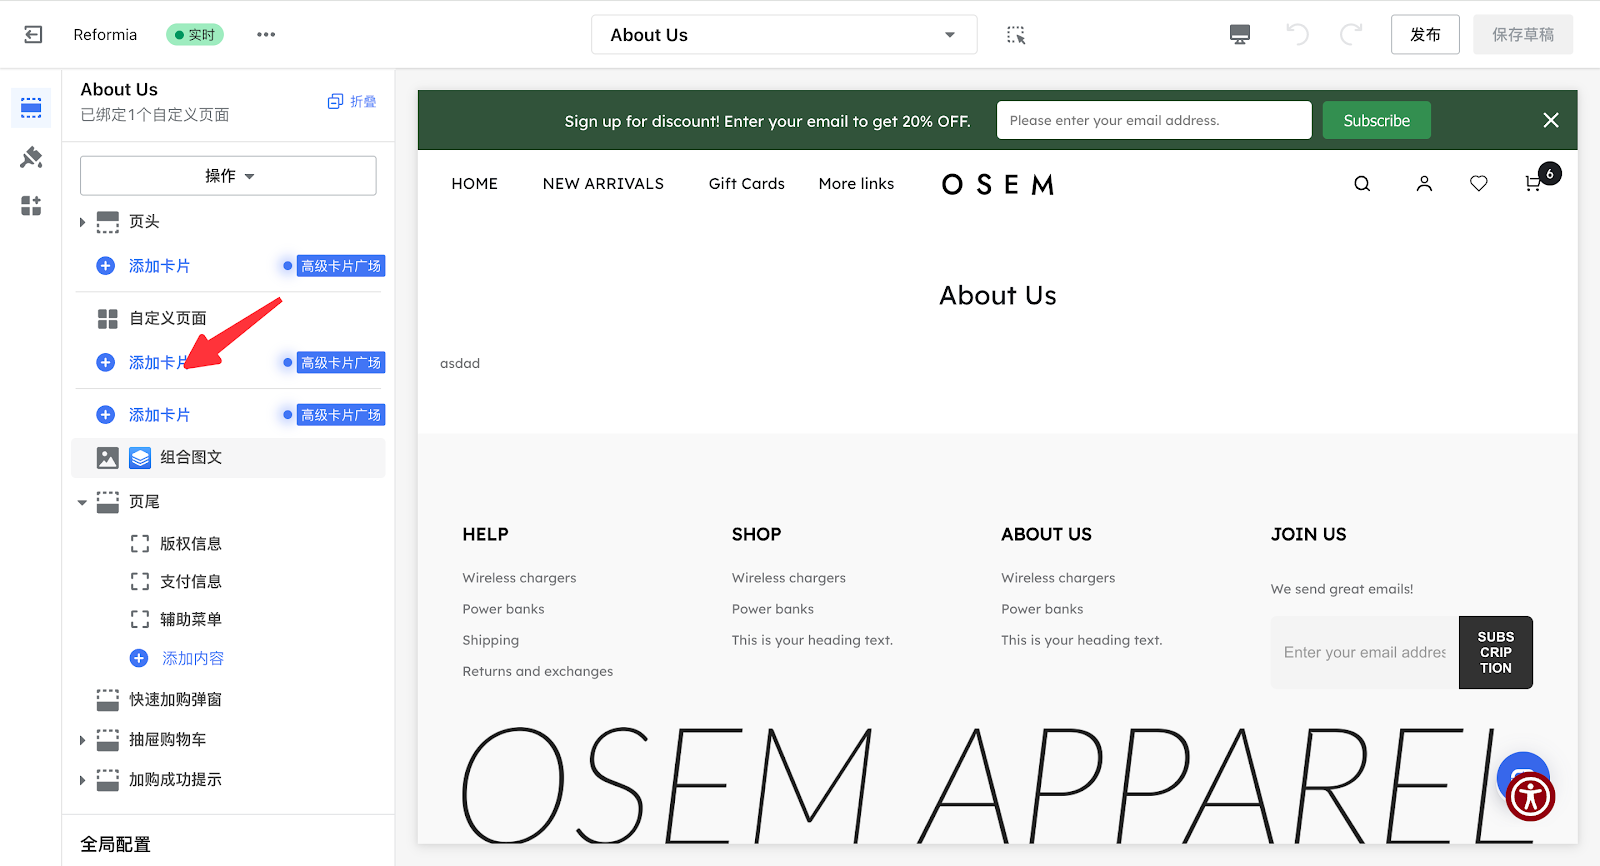Viewport: 1600px width, 866px height.
Task: Open the About Us page selector dropdown
Action: (x=783, y=35)
